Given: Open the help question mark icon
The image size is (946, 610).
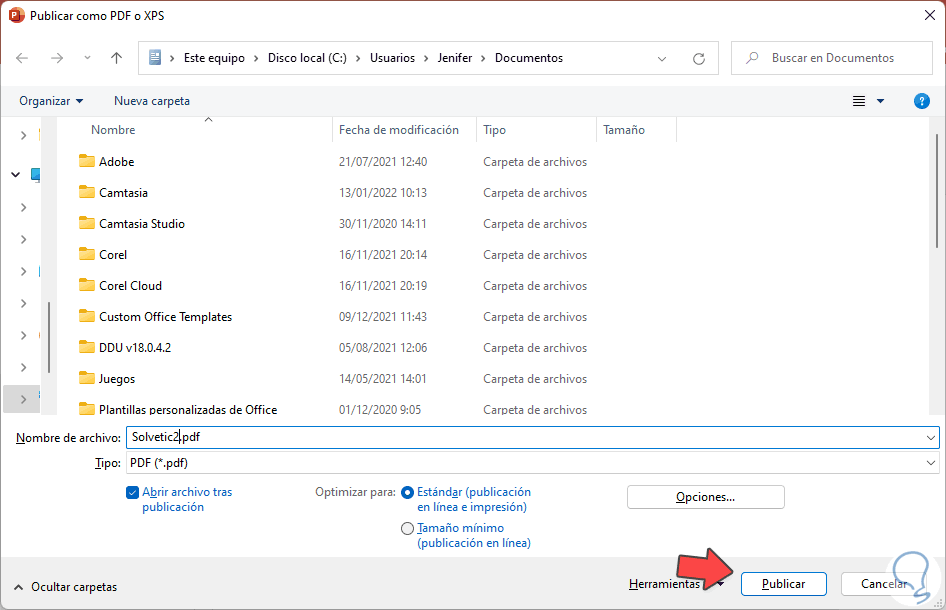Looking at the screenshot, I should point(922,101).
